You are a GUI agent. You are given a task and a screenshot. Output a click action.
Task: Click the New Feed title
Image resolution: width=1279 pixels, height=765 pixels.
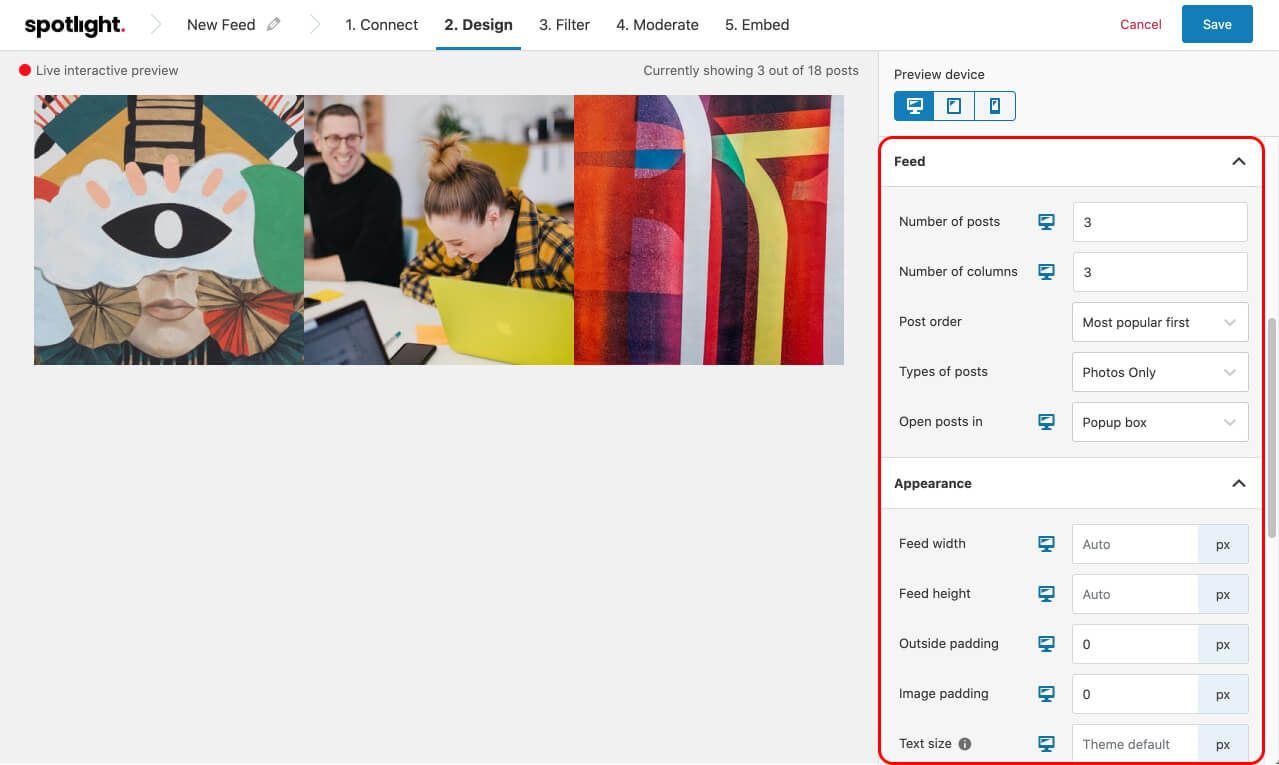point(221,25)
